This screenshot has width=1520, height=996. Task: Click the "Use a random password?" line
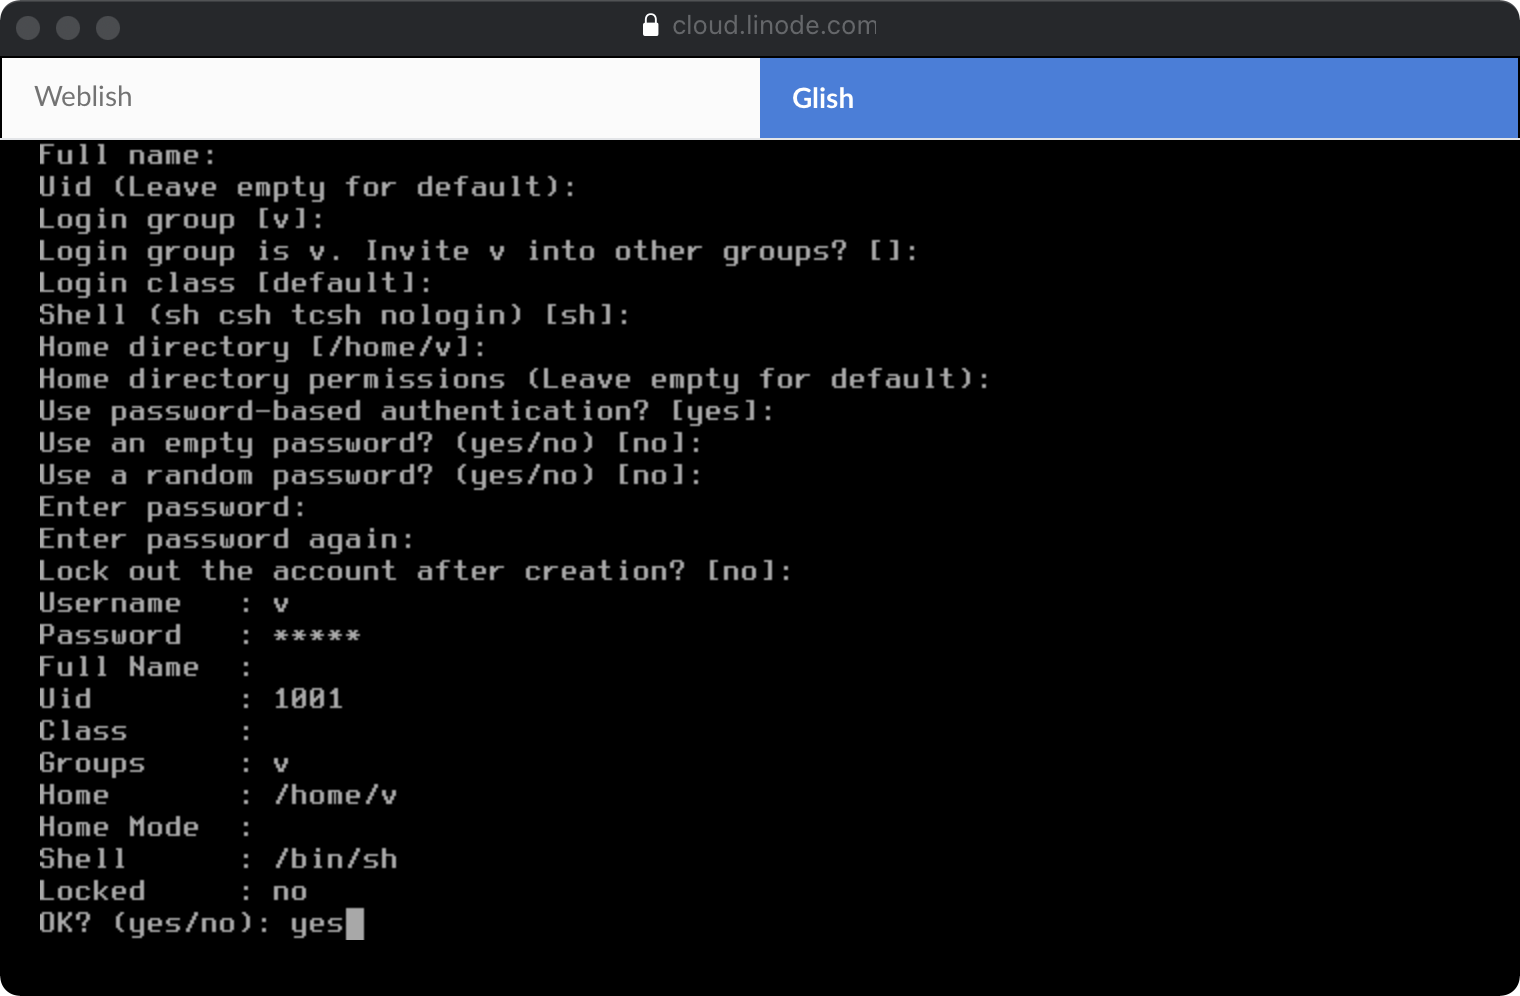[370, 475]
